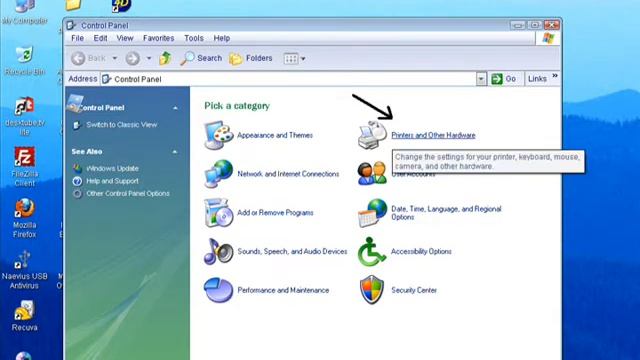Click the Forward arrow button
Image resolution: width=640 pixels, height=360 pixels.
(x=132, y=58)
